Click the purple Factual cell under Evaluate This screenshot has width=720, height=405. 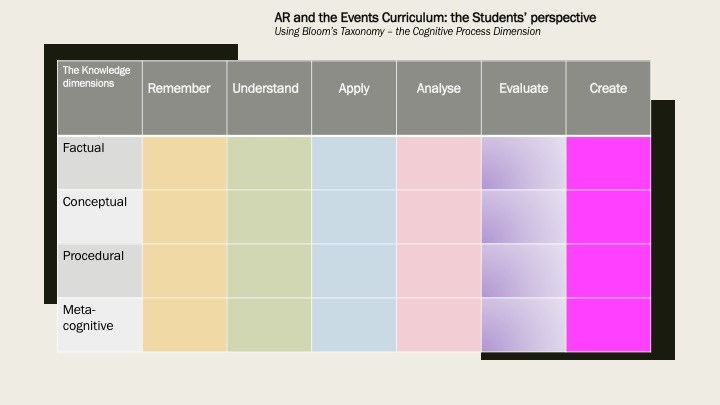point(524,162)
